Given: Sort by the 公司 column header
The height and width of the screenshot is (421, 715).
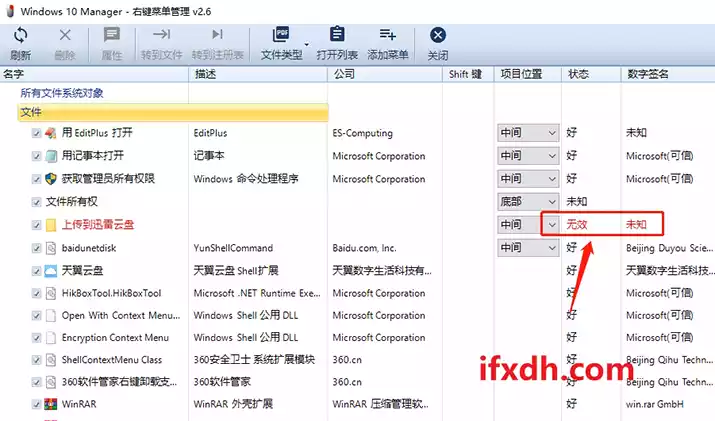Looking at the screenshot, I should [385, 74].
